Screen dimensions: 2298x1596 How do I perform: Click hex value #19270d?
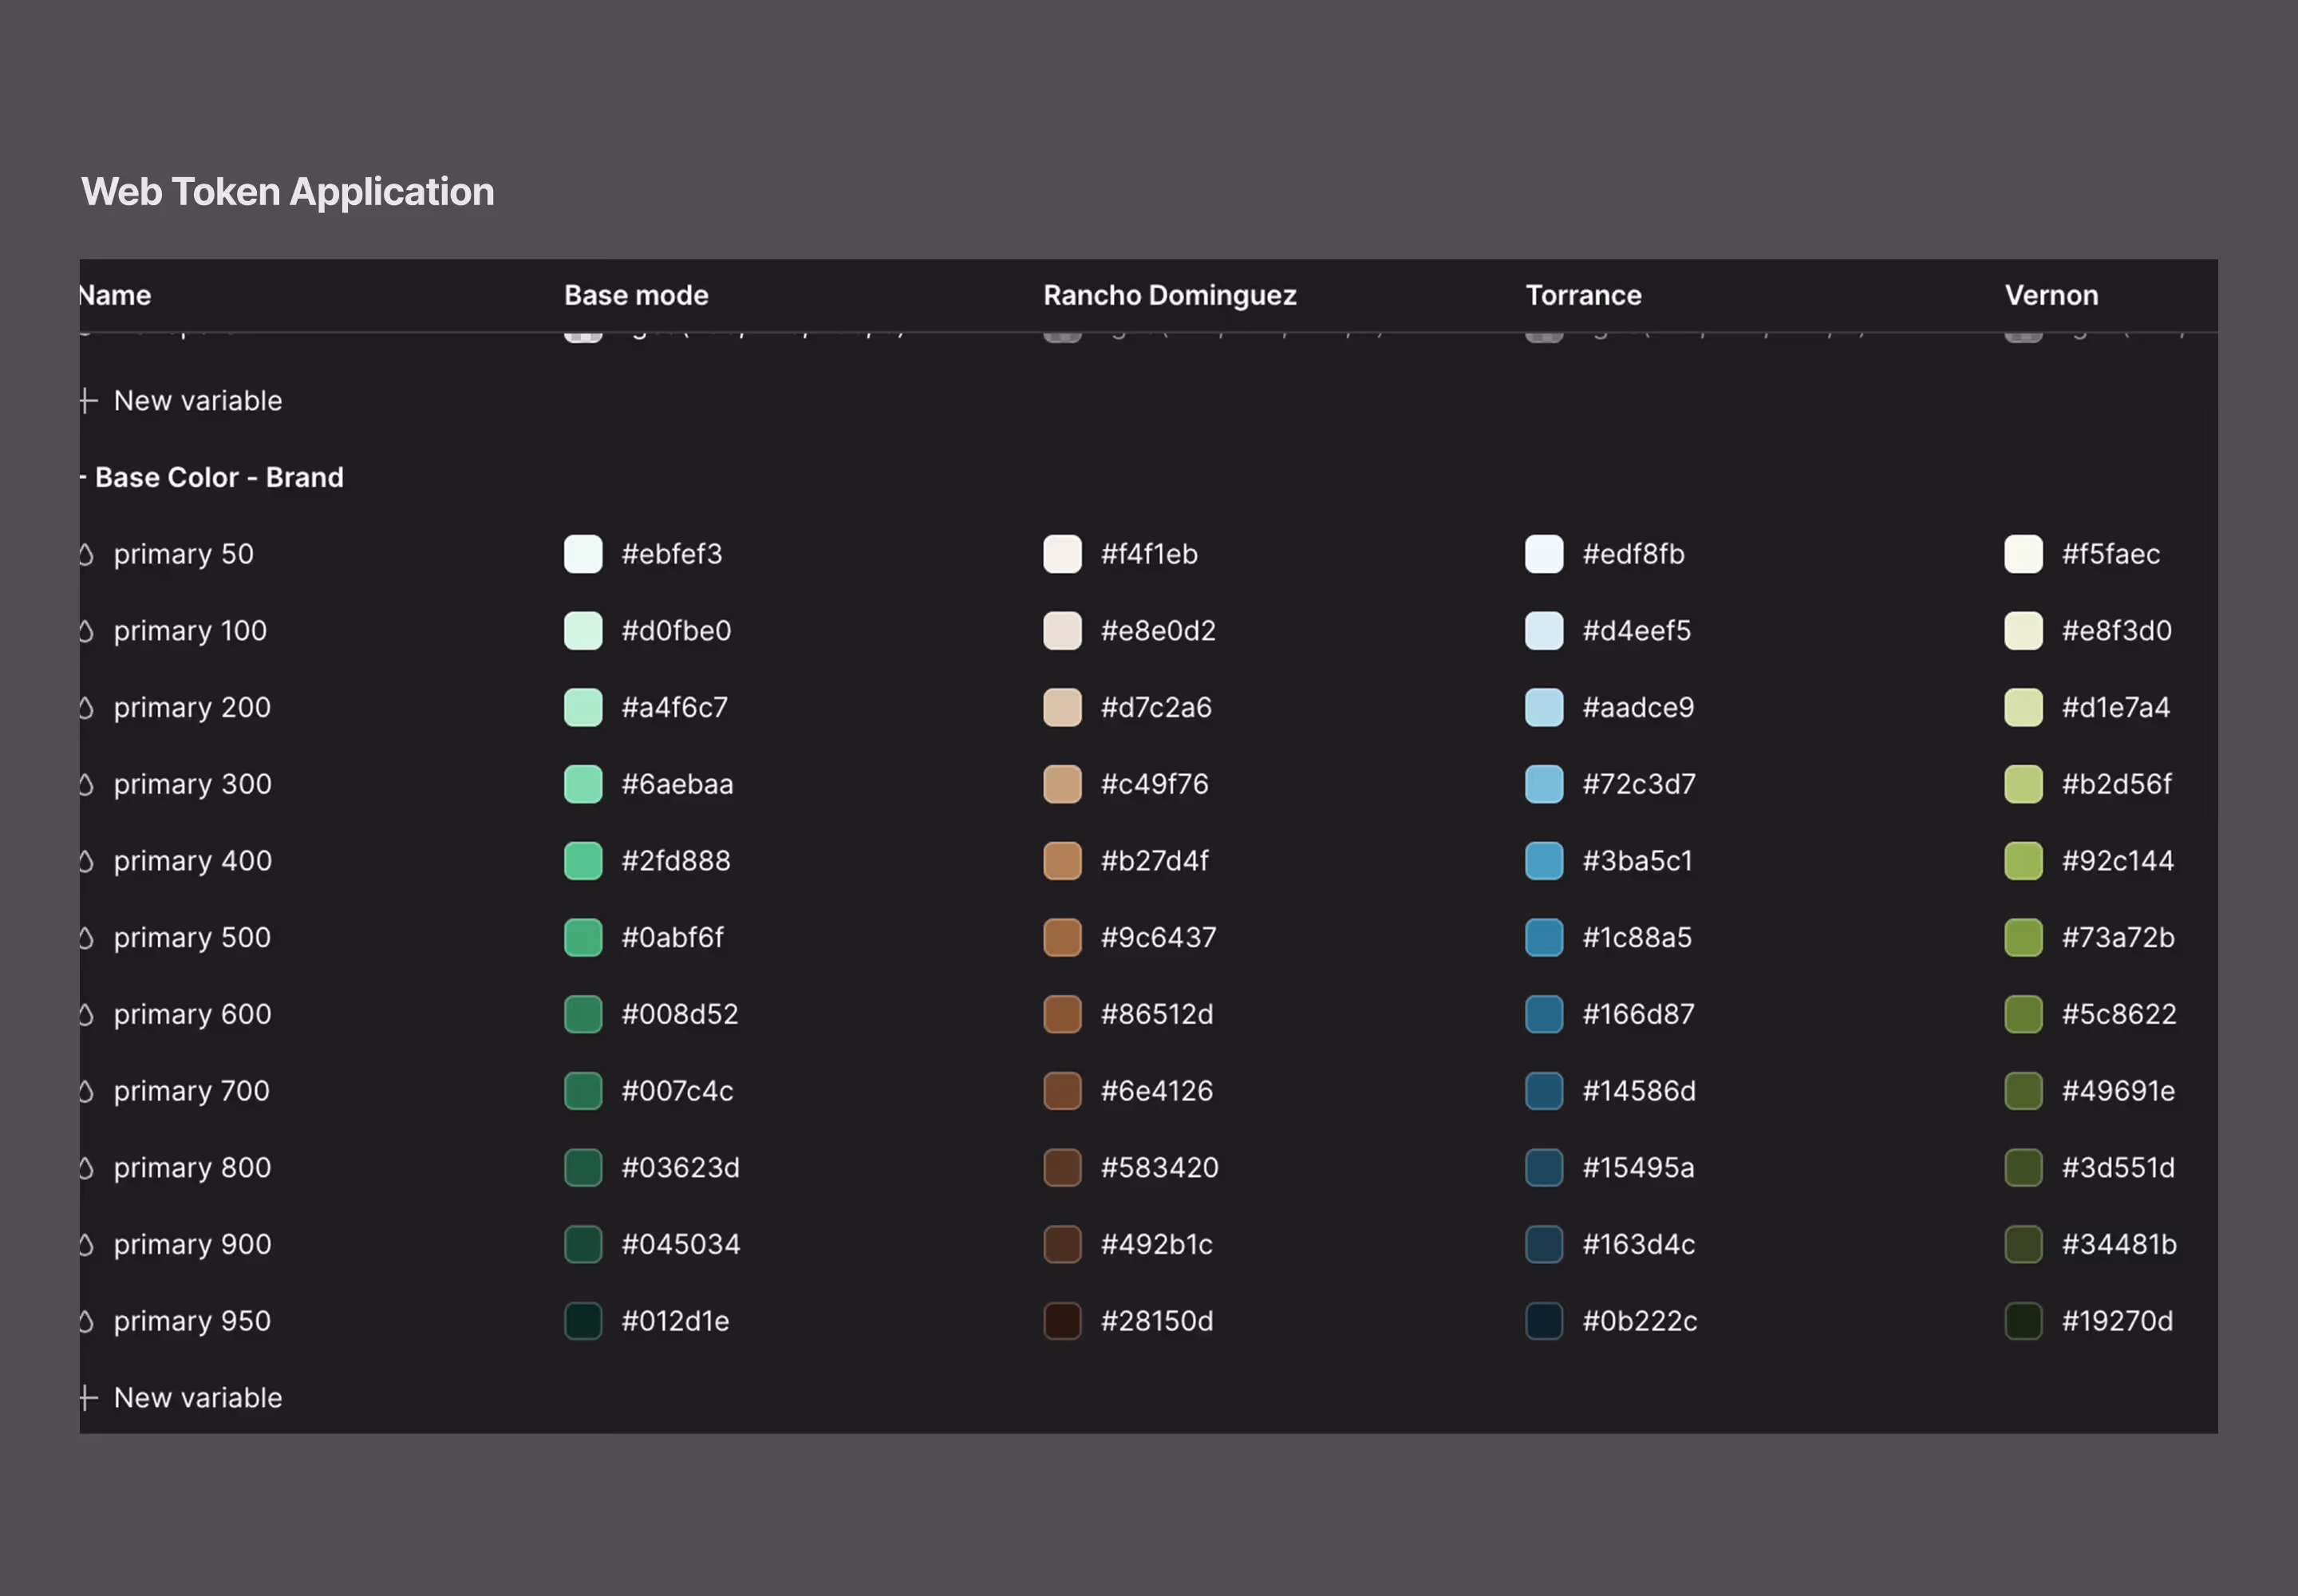2117,1321
